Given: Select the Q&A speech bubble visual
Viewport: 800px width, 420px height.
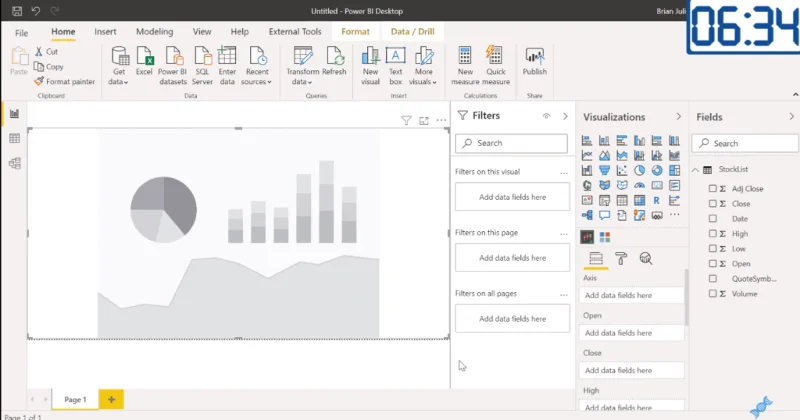Looking at the screenshot, I should (604, 215).
